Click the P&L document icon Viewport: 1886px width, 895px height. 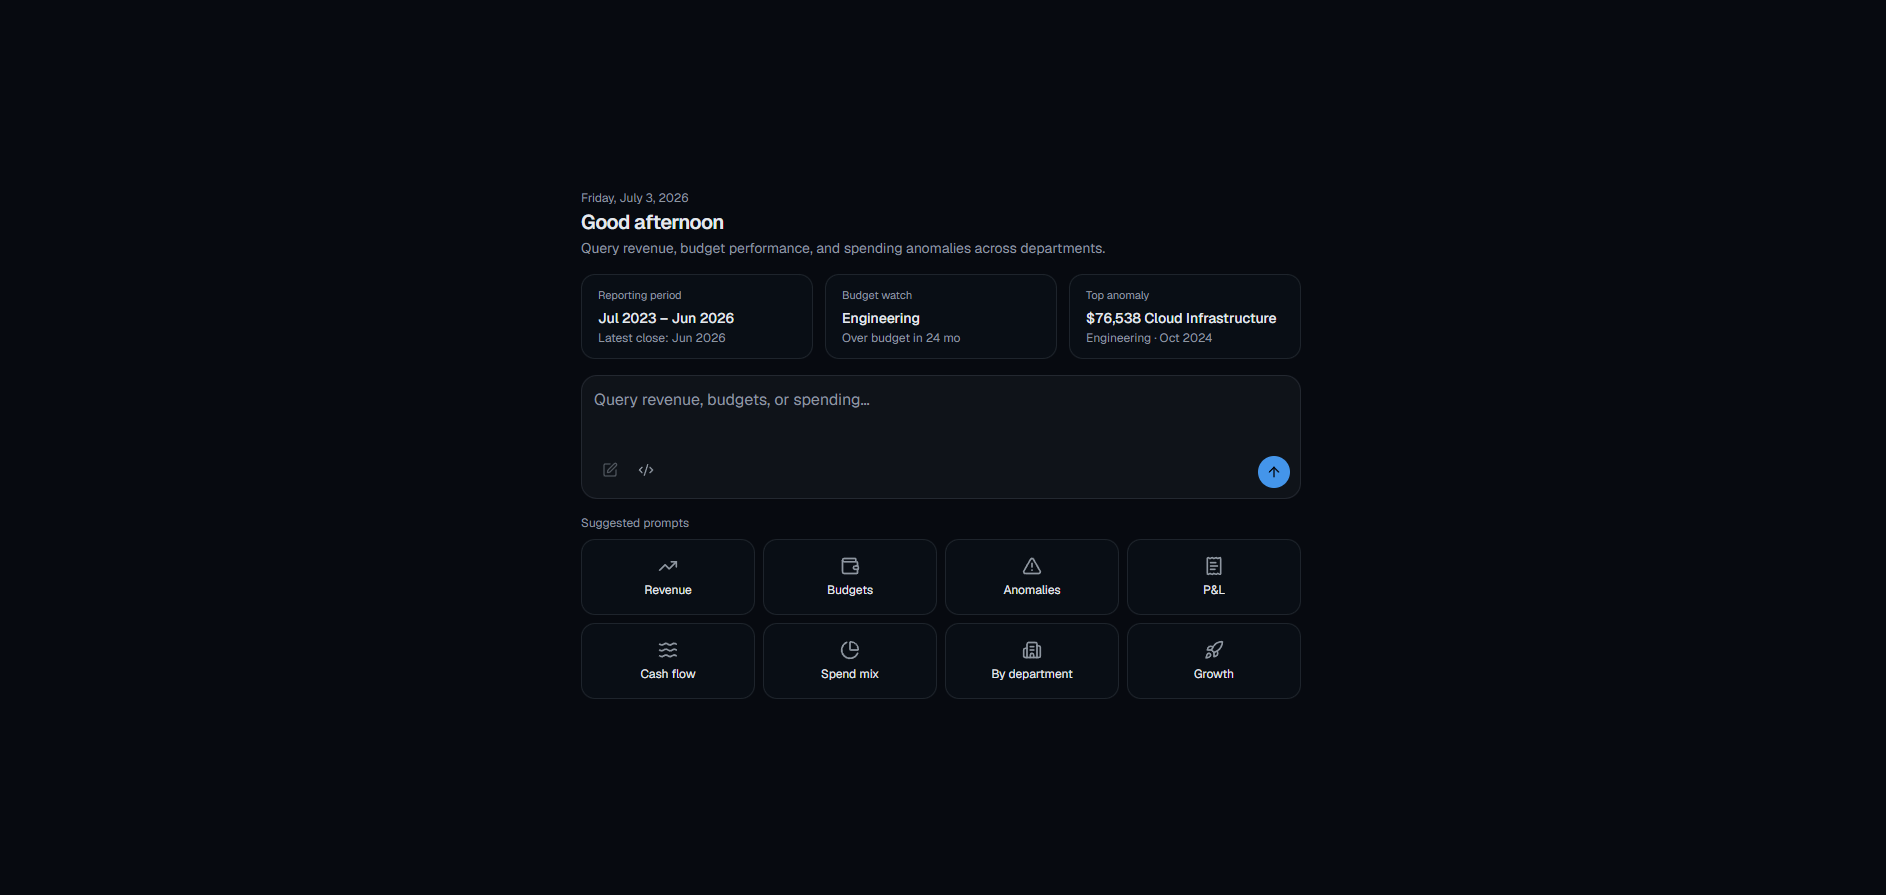1214,566
